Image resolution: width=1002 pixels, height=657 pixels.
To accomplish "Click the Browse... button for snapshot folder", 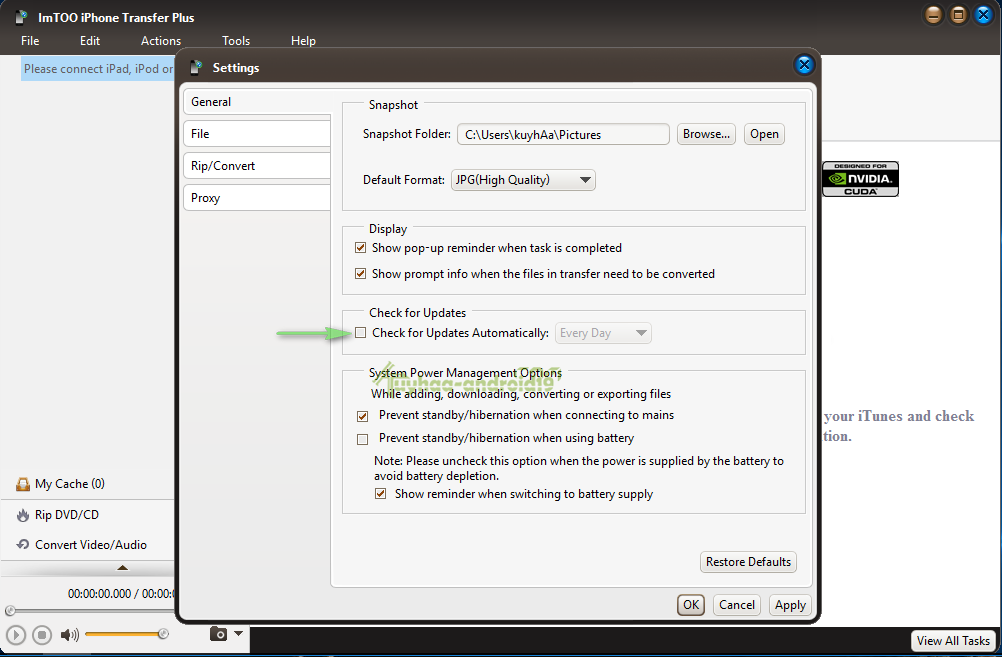I will (706, 134).
